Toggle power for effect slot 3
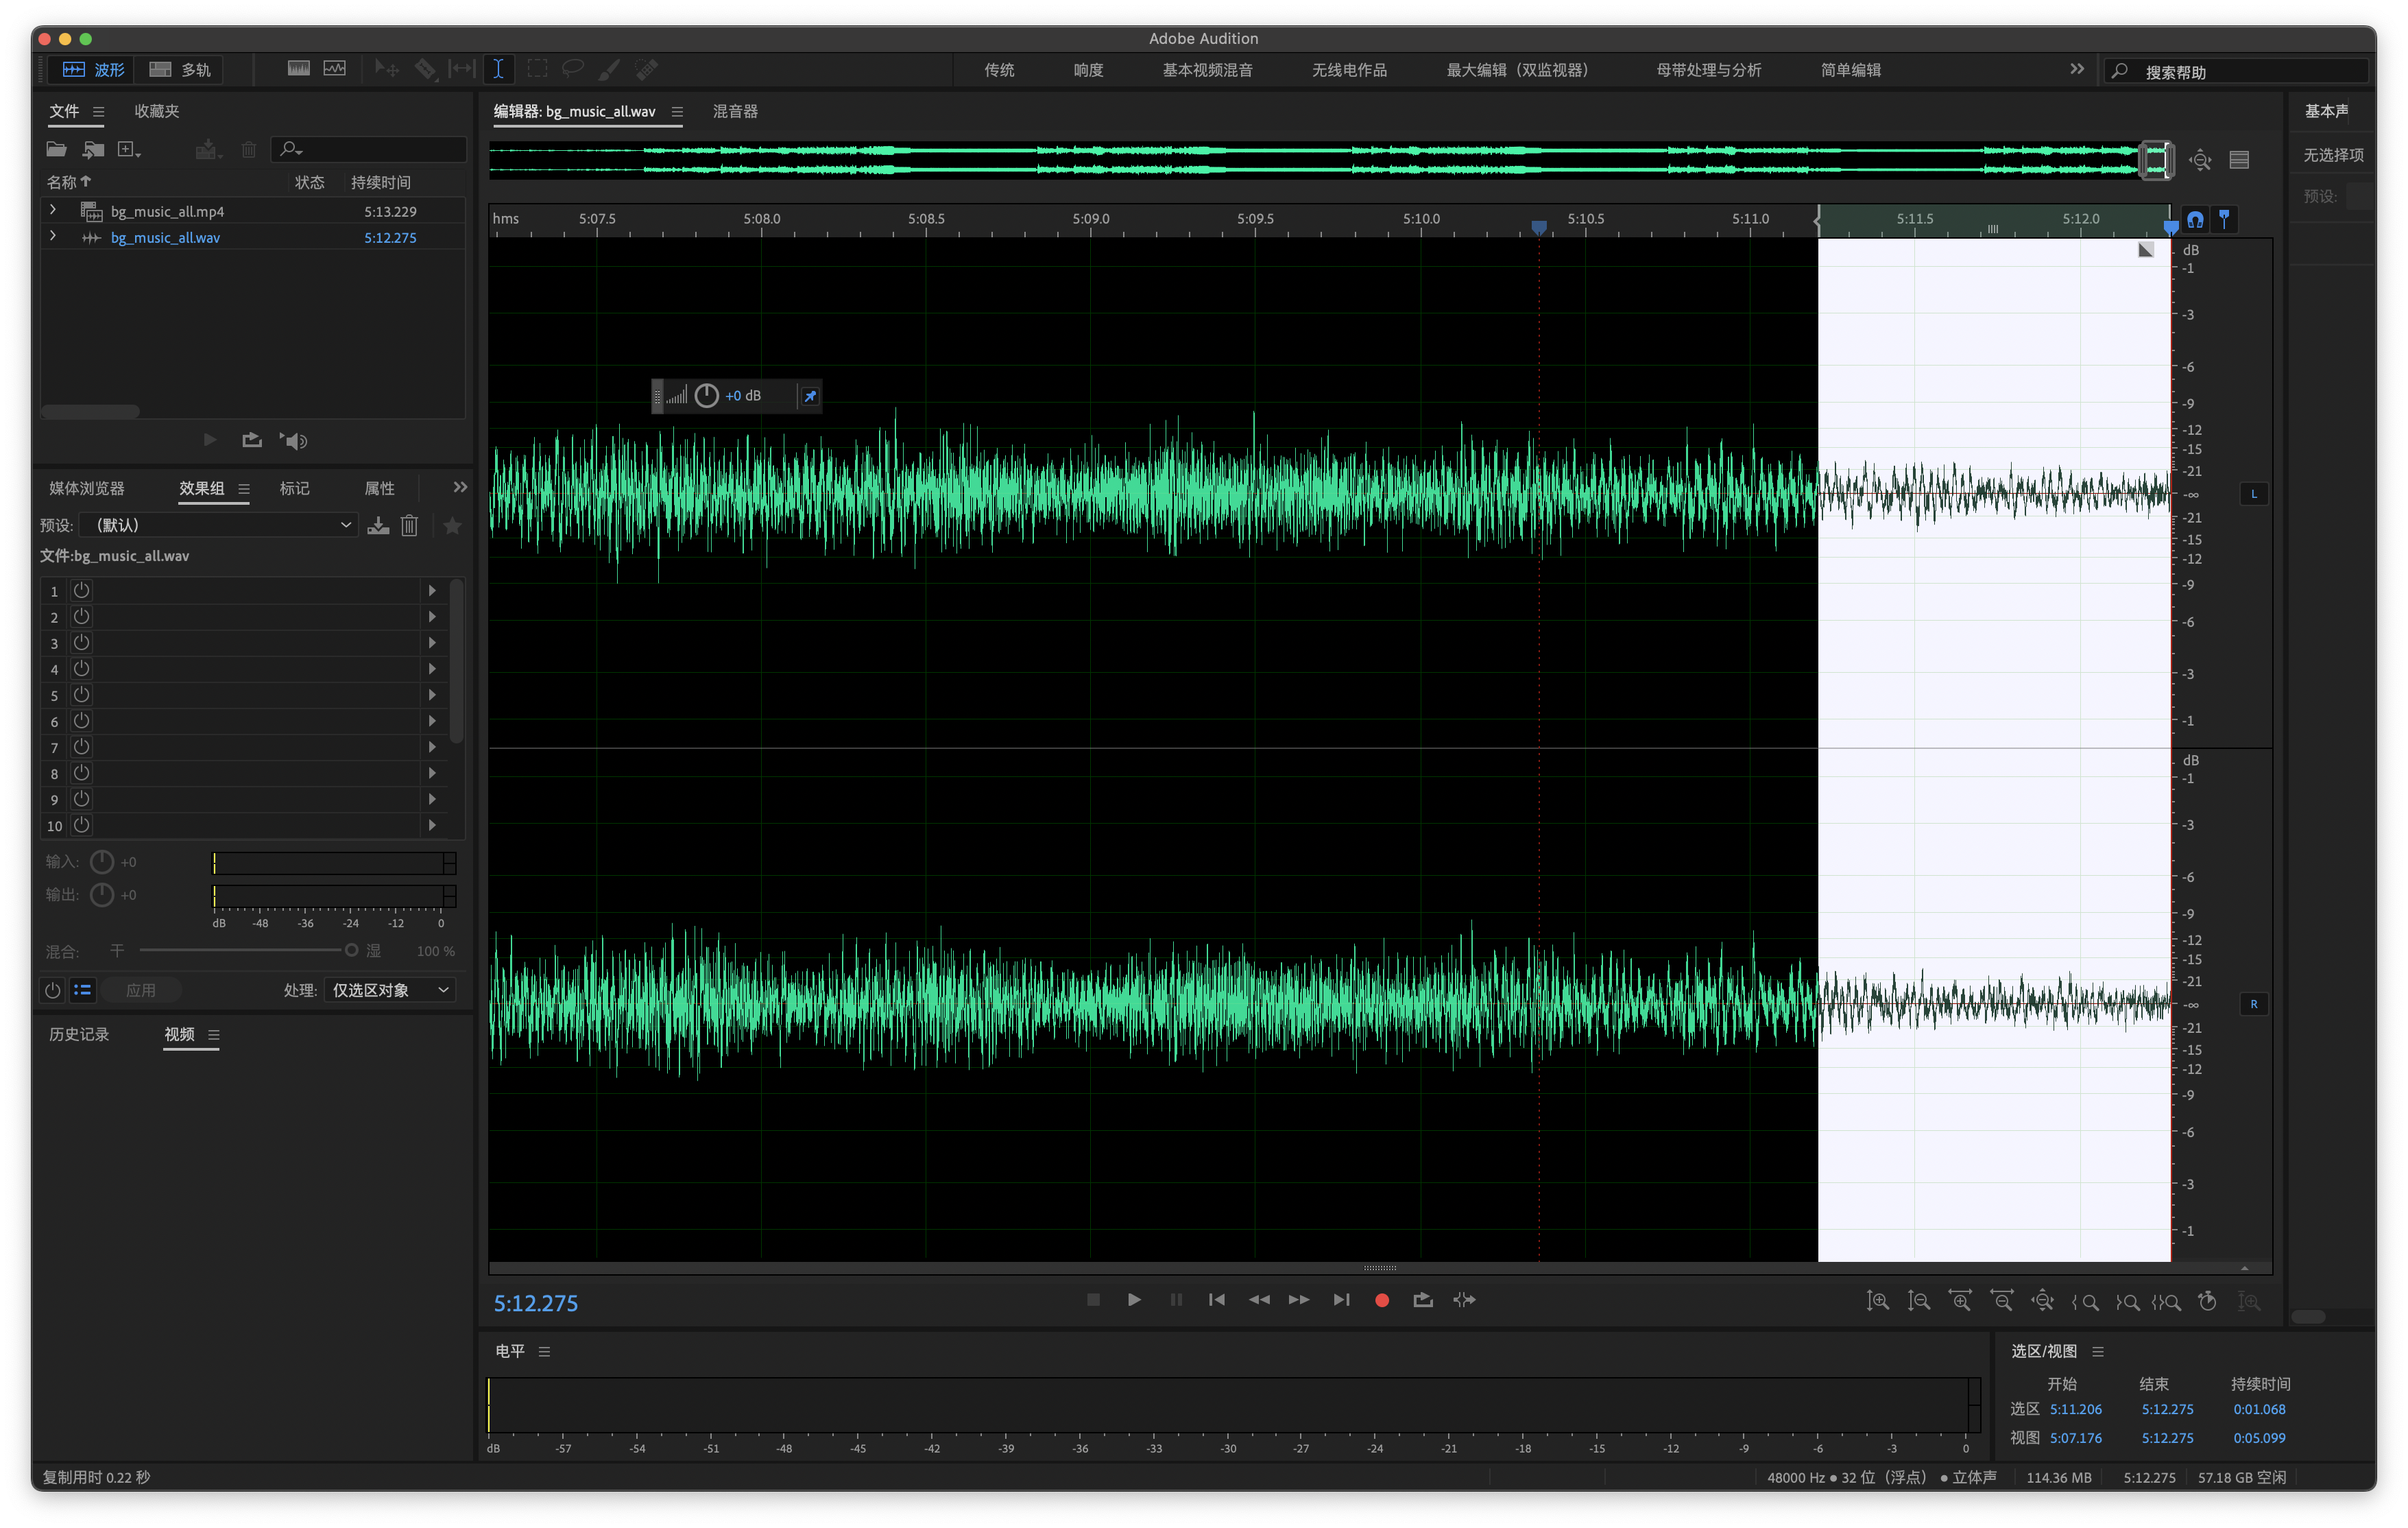Image resolution: width=2408 pixels, height=1528 pixels. click(x=82, y=642)
